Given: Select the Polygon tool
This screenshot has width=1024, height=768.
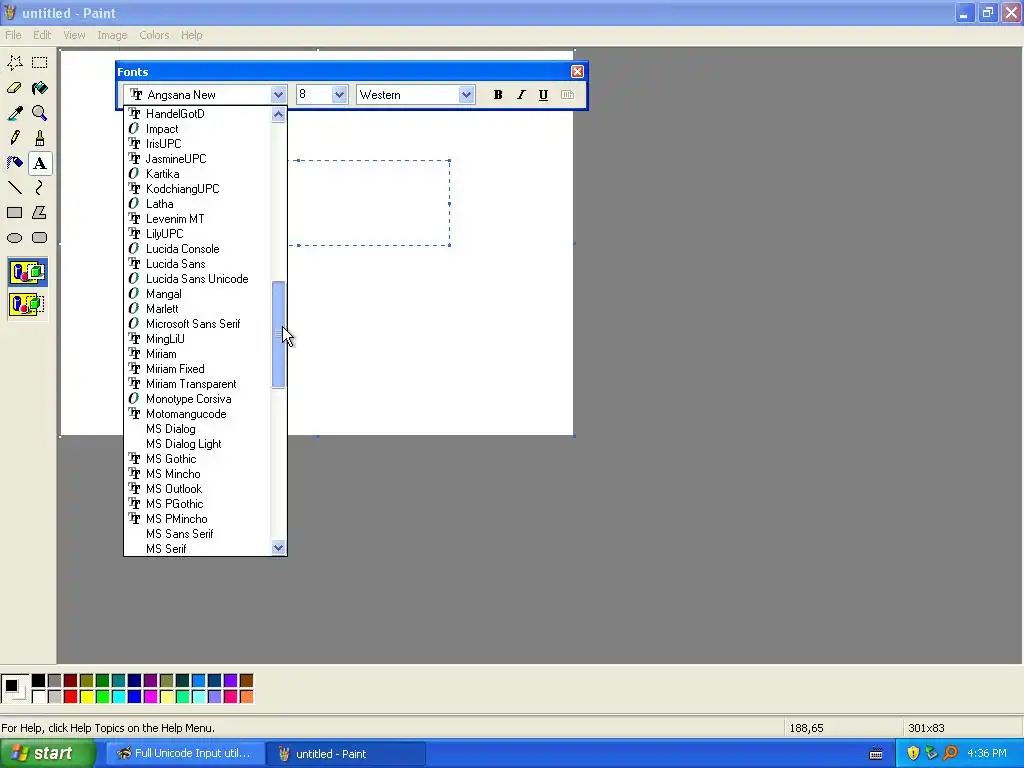Looking at the screenshot, I should click(40, 213).
